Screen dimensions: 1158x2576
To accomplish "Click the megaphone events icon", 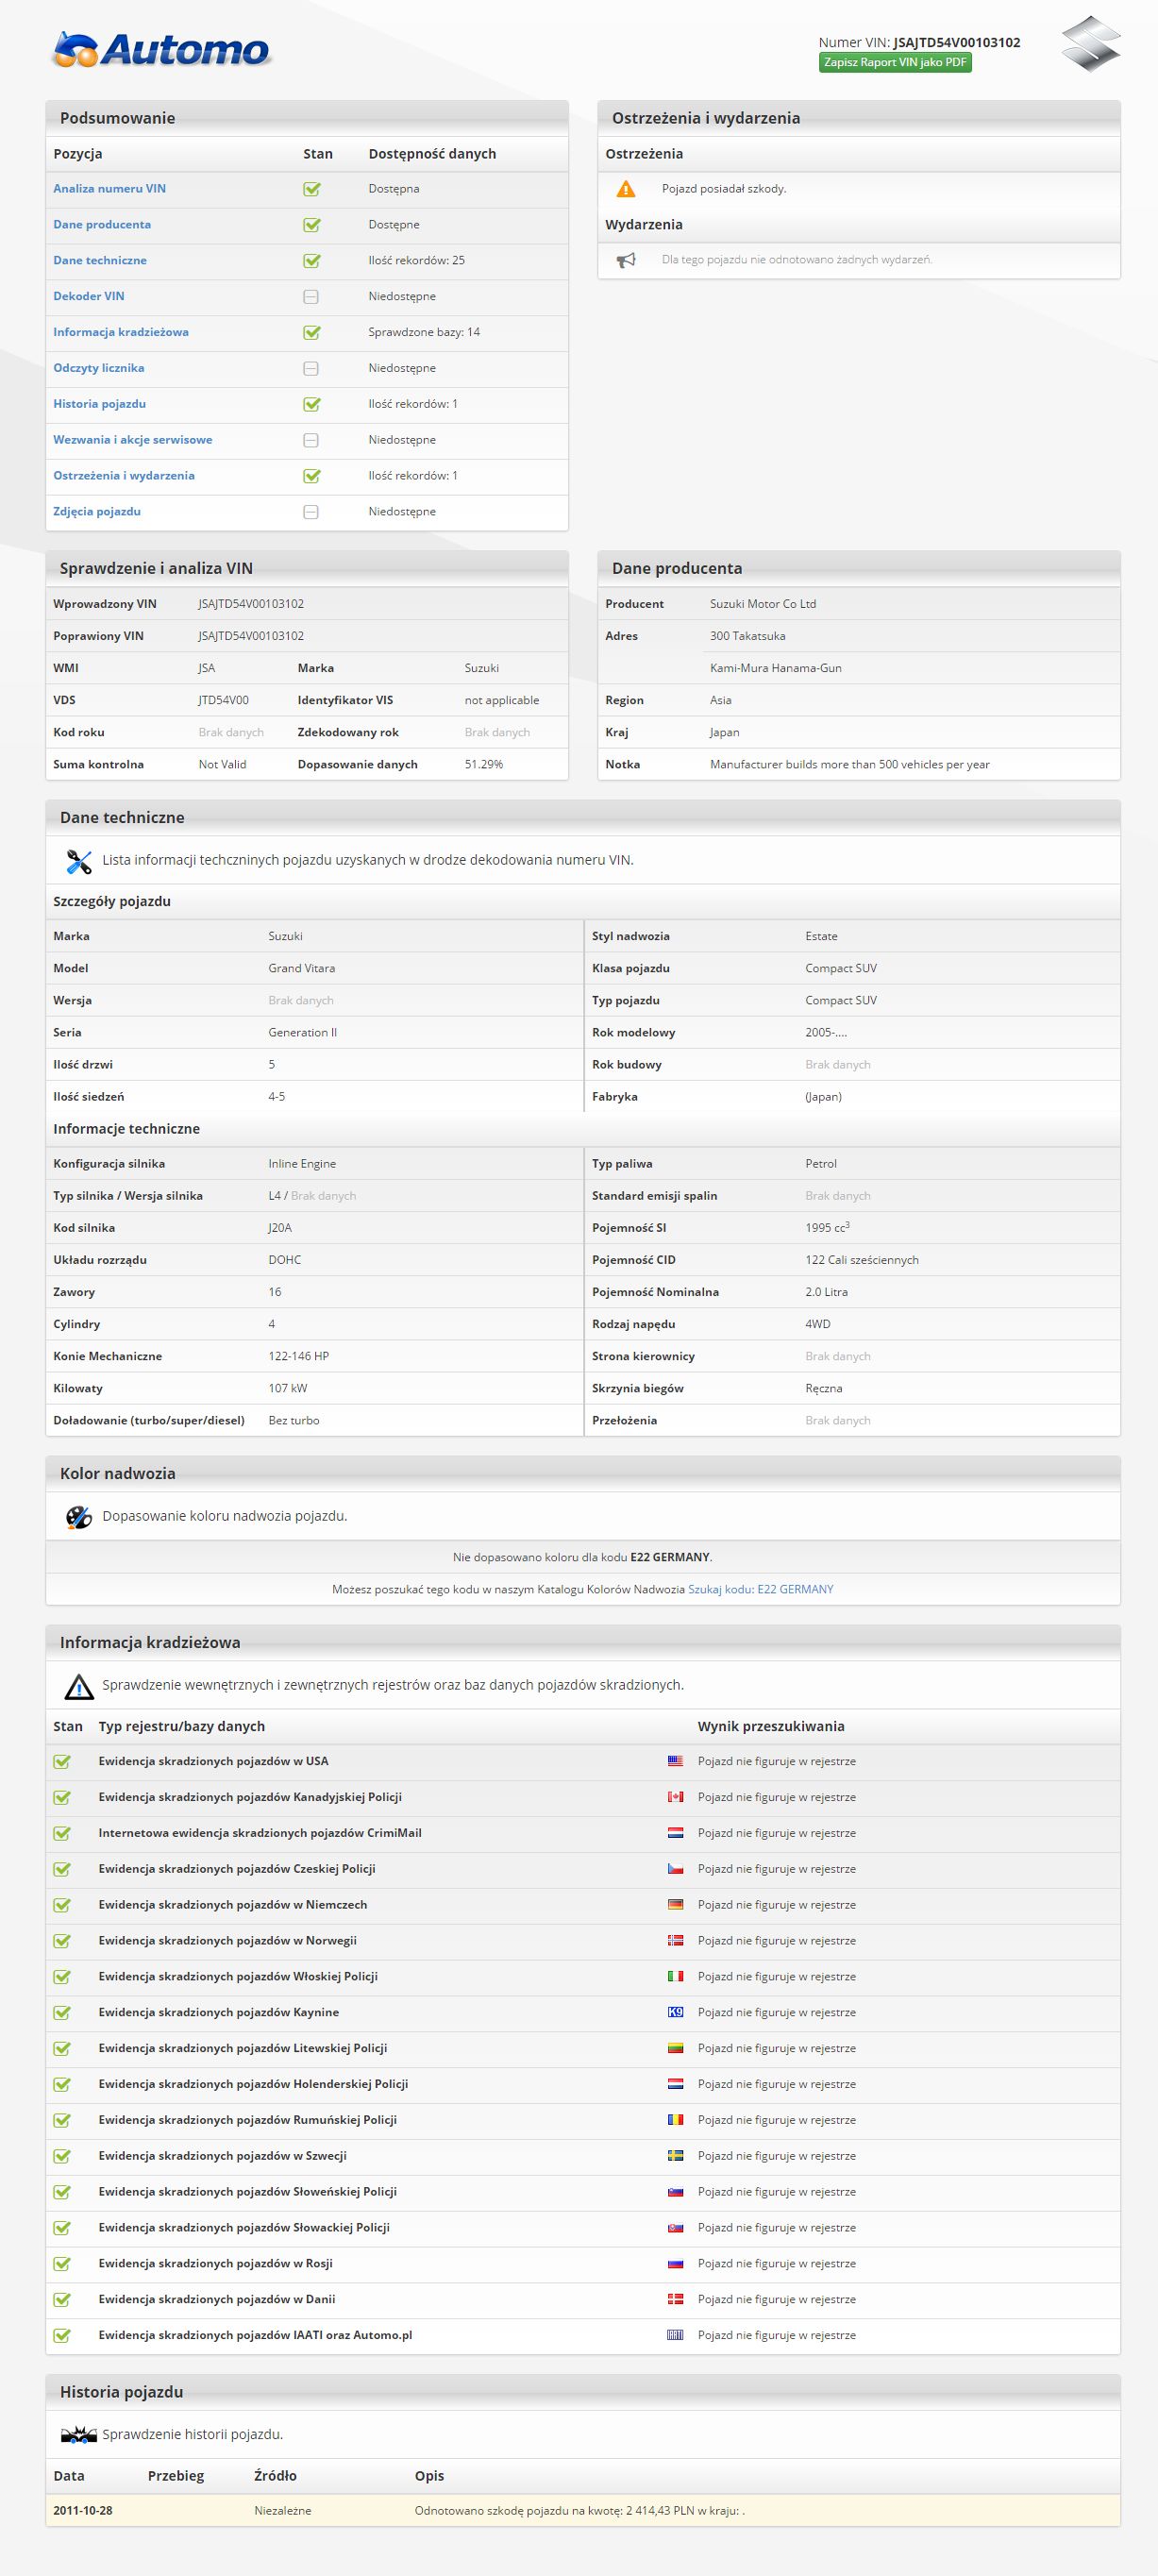I will 626,260.
